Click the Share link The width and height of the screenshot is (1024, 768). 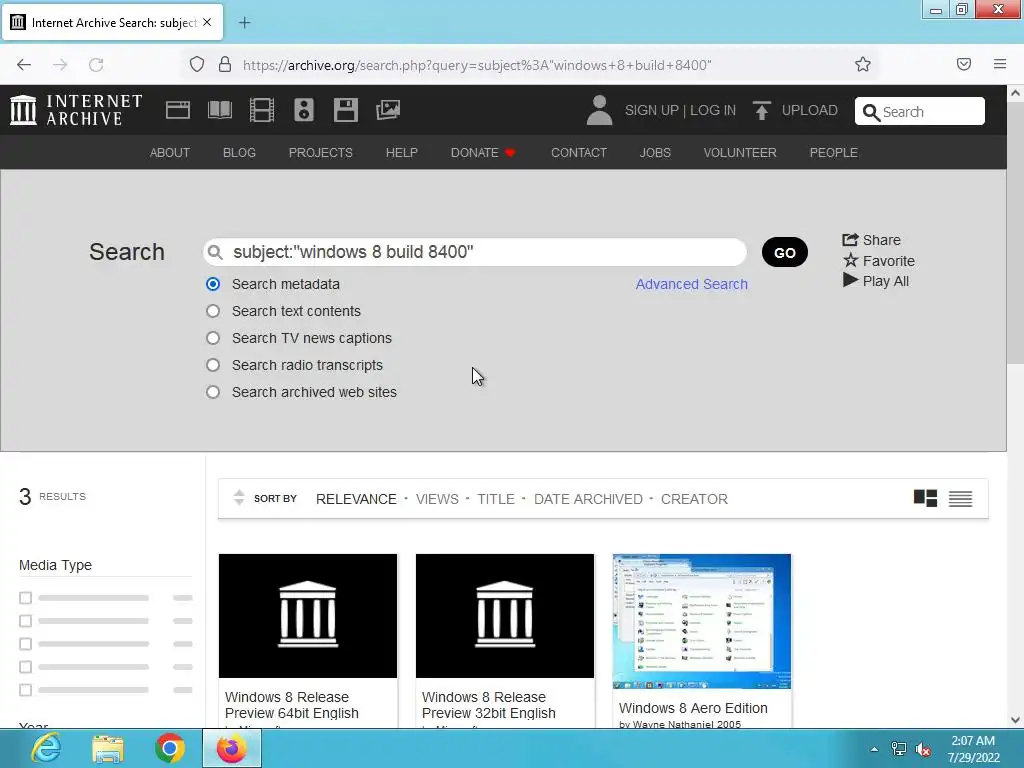871,240
